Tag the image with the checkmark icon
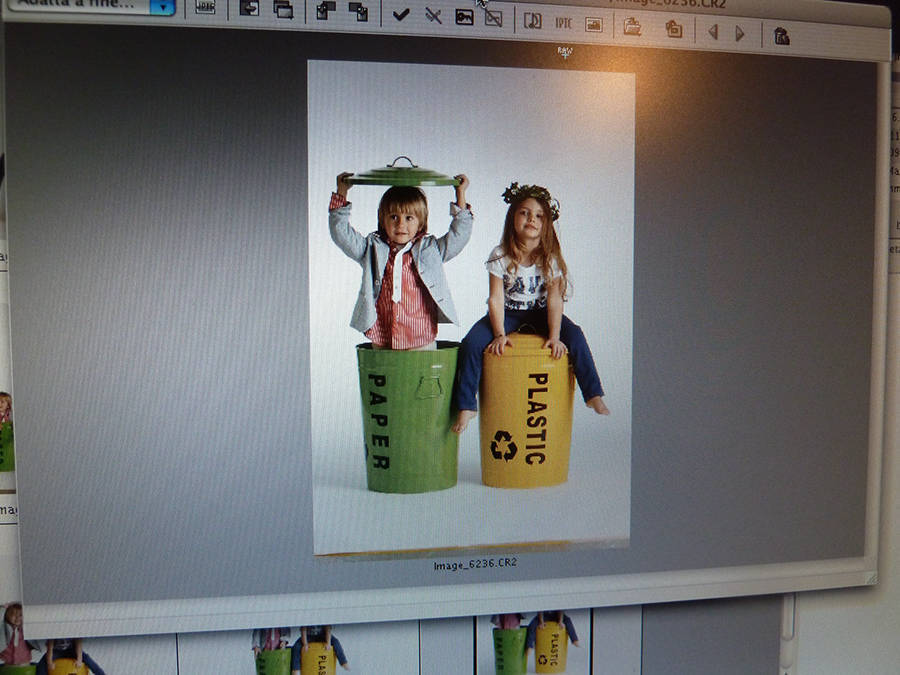This screenshot has width=900, height=675. point(401,14)
